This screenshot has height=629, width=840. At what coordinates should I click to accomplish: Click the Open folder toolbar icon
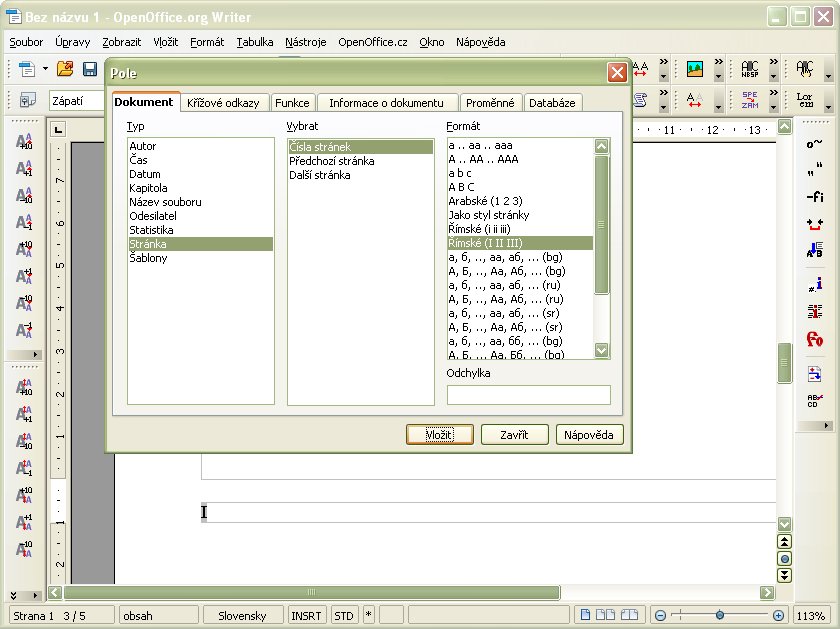click(65, 69)
